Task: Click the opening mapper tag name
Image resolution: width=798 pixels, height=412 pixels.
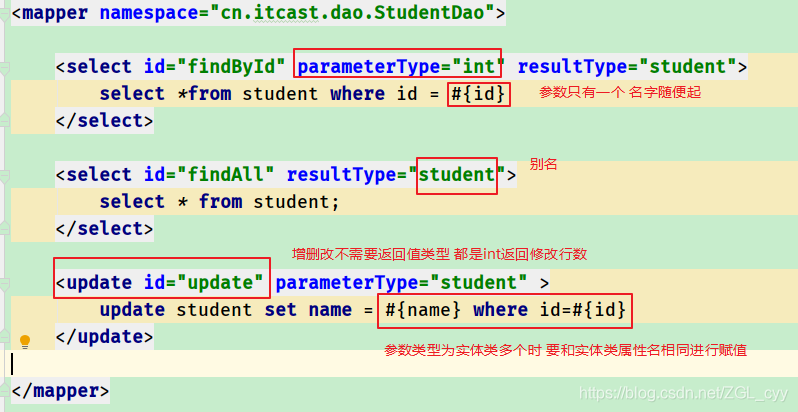Action: pyautogui.click(x=55, y=13)
